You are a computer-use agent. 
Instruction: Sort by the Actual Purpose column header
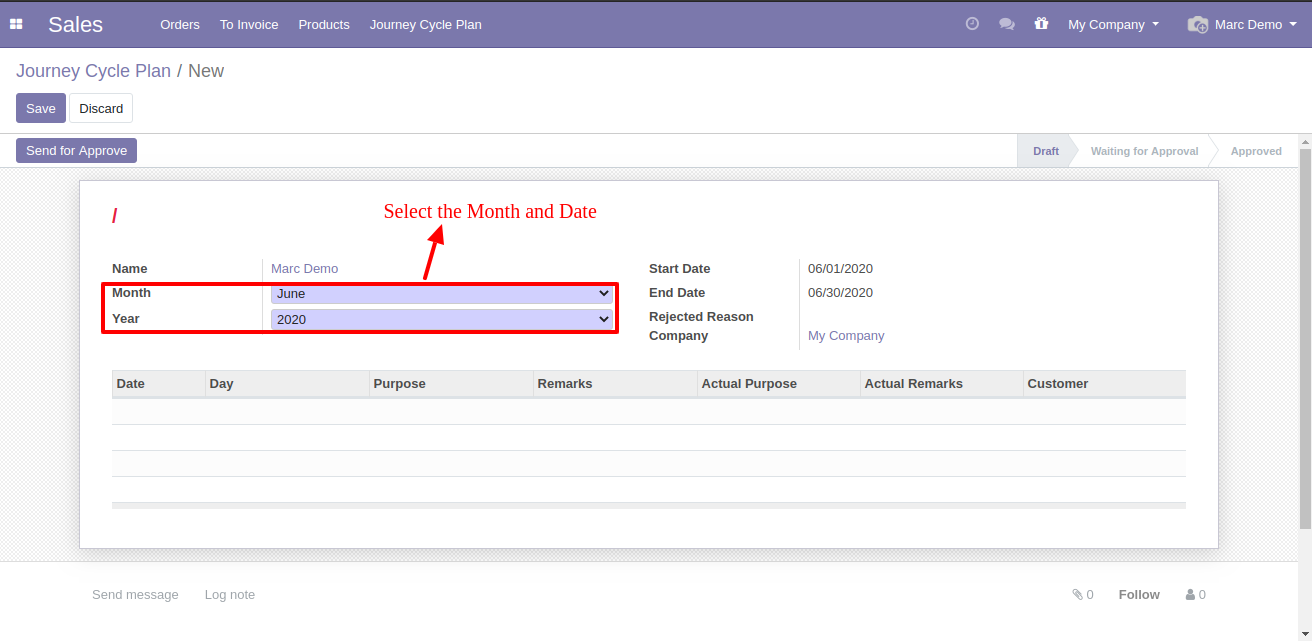(x=779, y=384)
